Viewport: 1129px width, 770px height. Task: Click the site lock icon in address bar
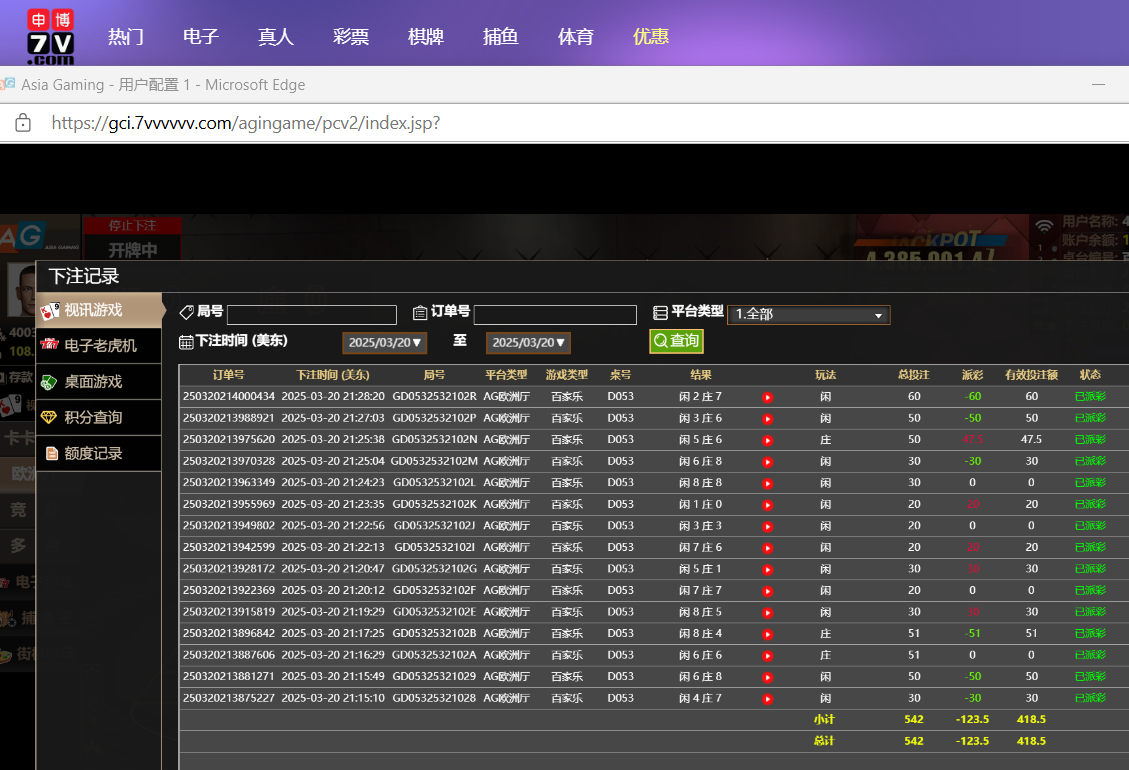pyautogui.click(x=23, y=123)
